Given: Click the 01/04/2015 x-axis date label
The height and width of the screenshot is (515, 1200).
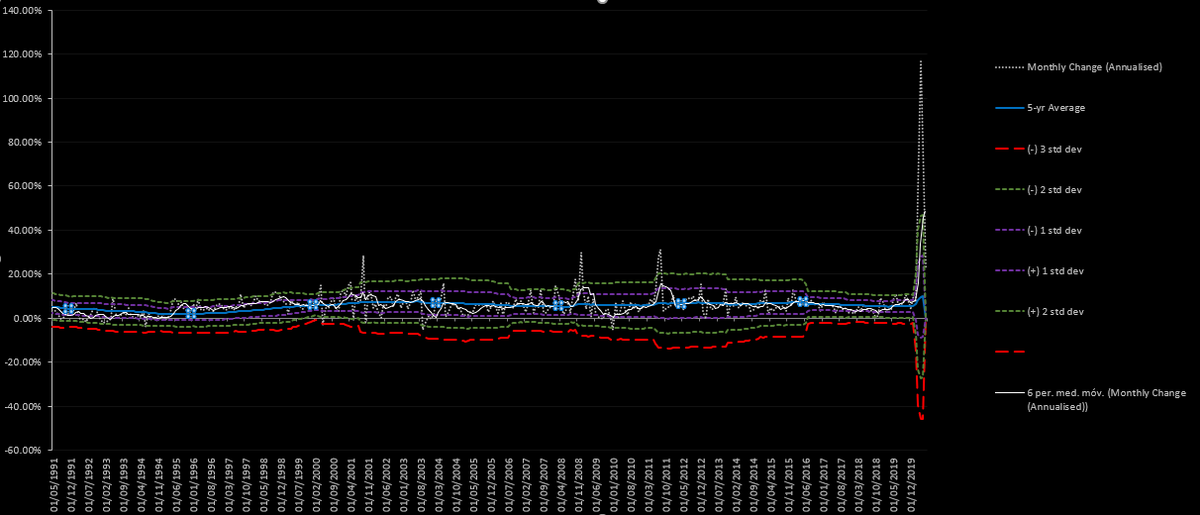Looking at the screenshot, I should [x=772, y=484].
